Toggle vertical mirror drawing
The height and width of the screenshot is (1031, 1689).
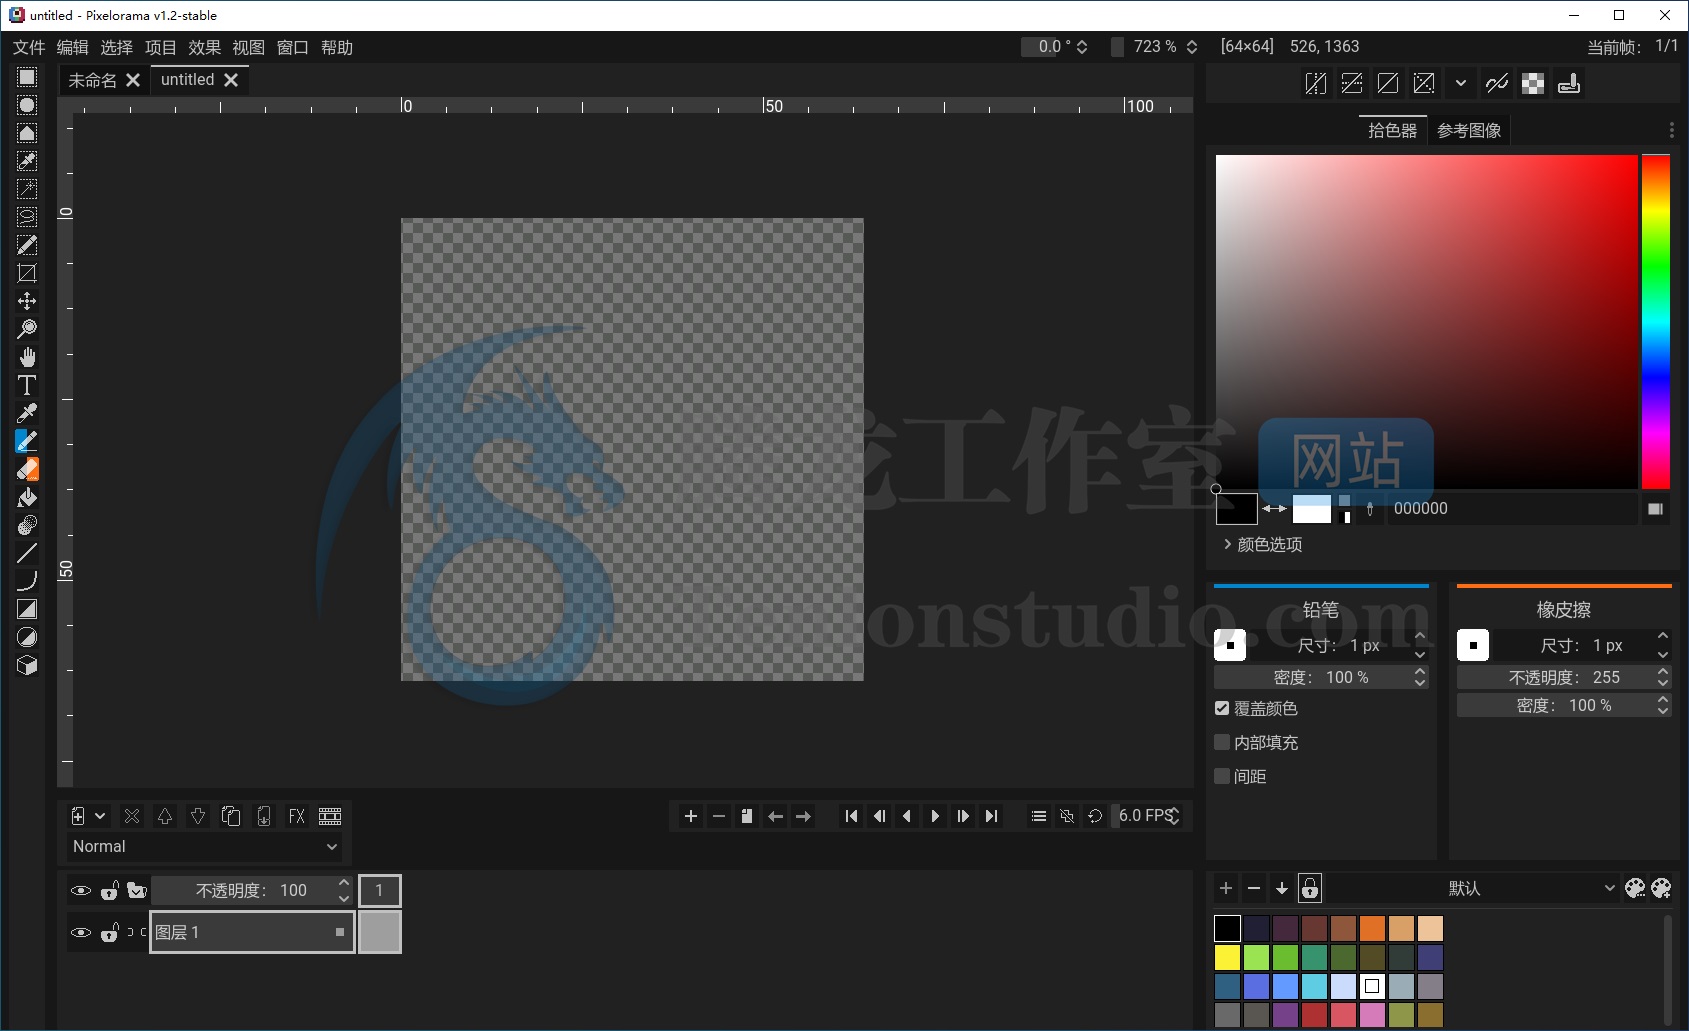click(x=1352, y=84)
